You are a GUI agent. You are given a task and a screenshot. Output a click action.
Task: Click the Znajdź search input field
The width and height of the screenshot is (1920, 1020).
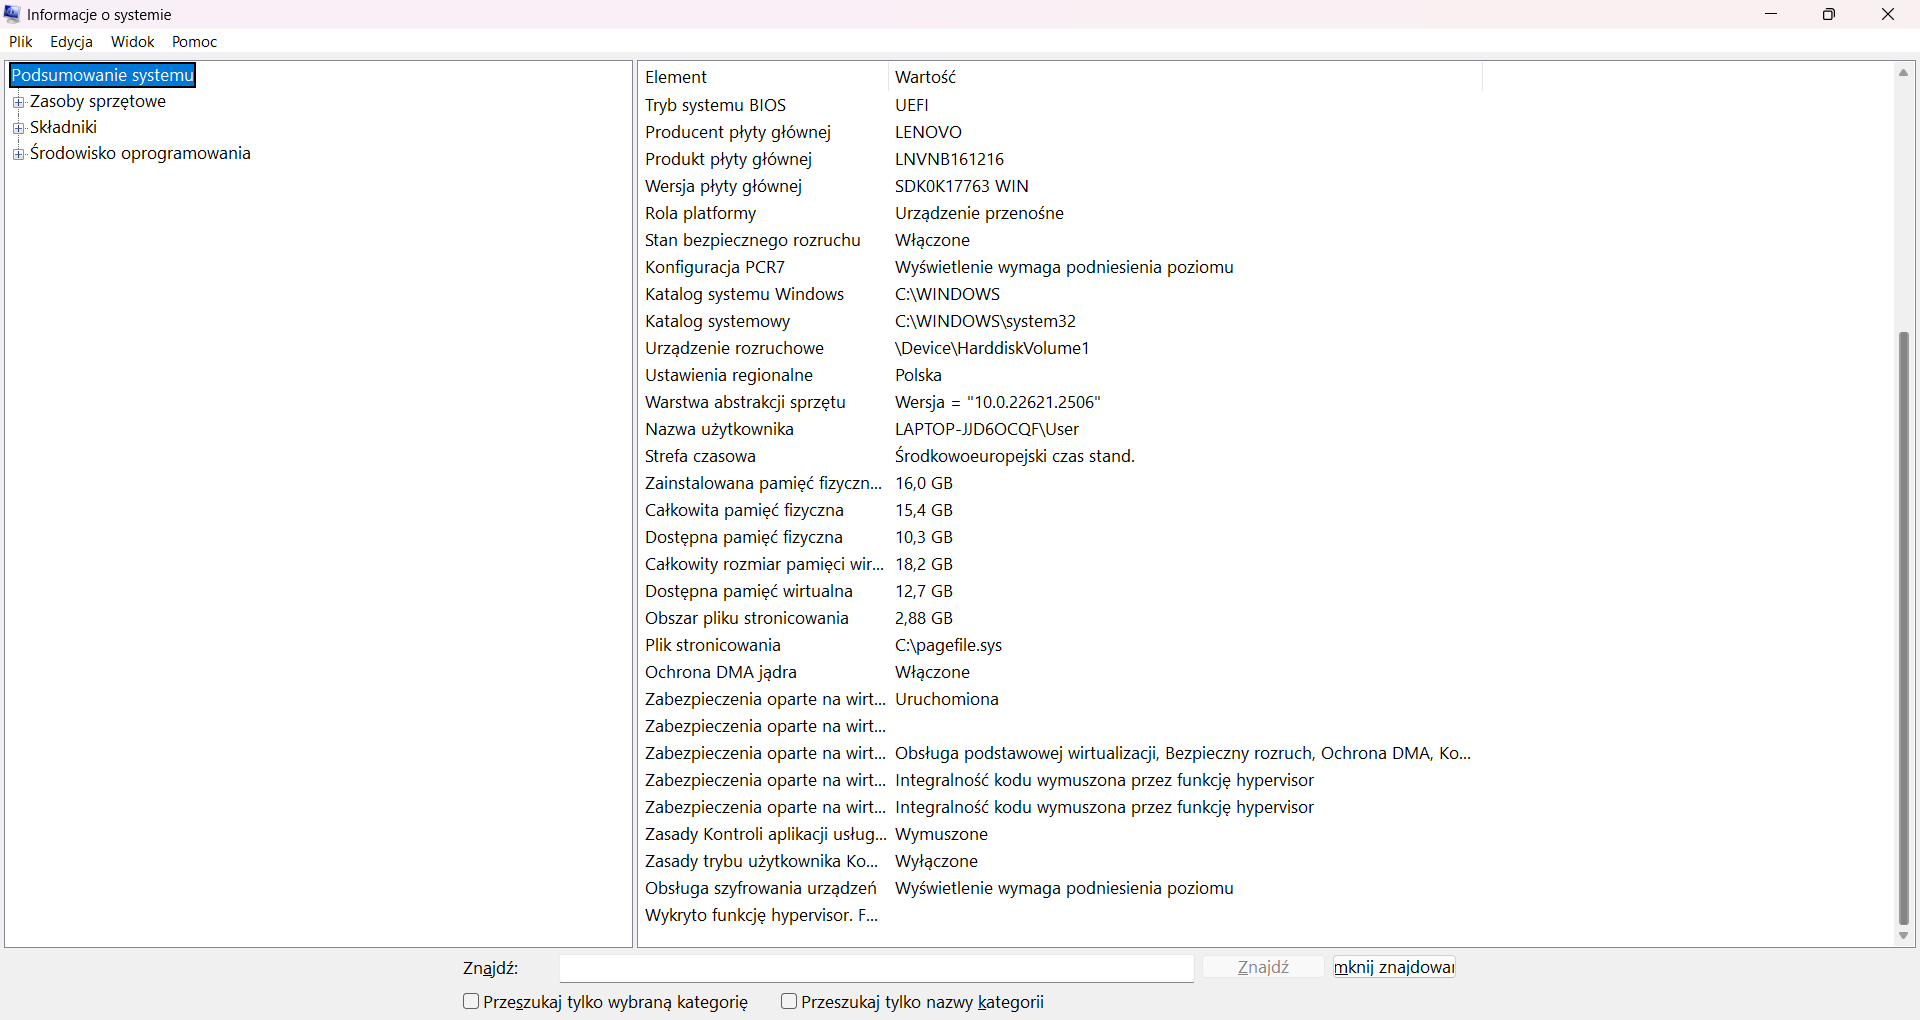pos(876,968)
